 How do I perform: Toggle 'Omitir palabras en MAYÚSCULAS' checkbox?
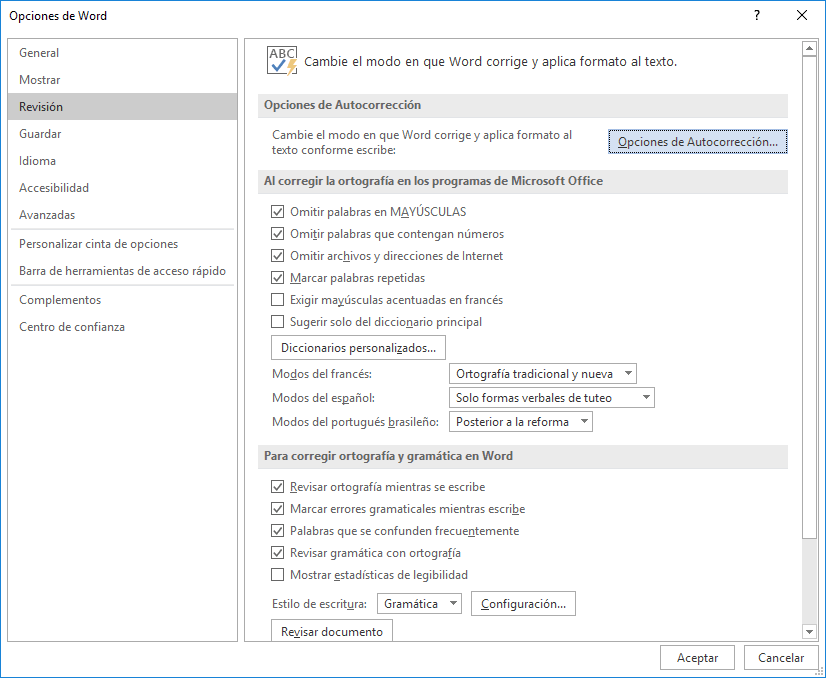(x=278, y=212)
